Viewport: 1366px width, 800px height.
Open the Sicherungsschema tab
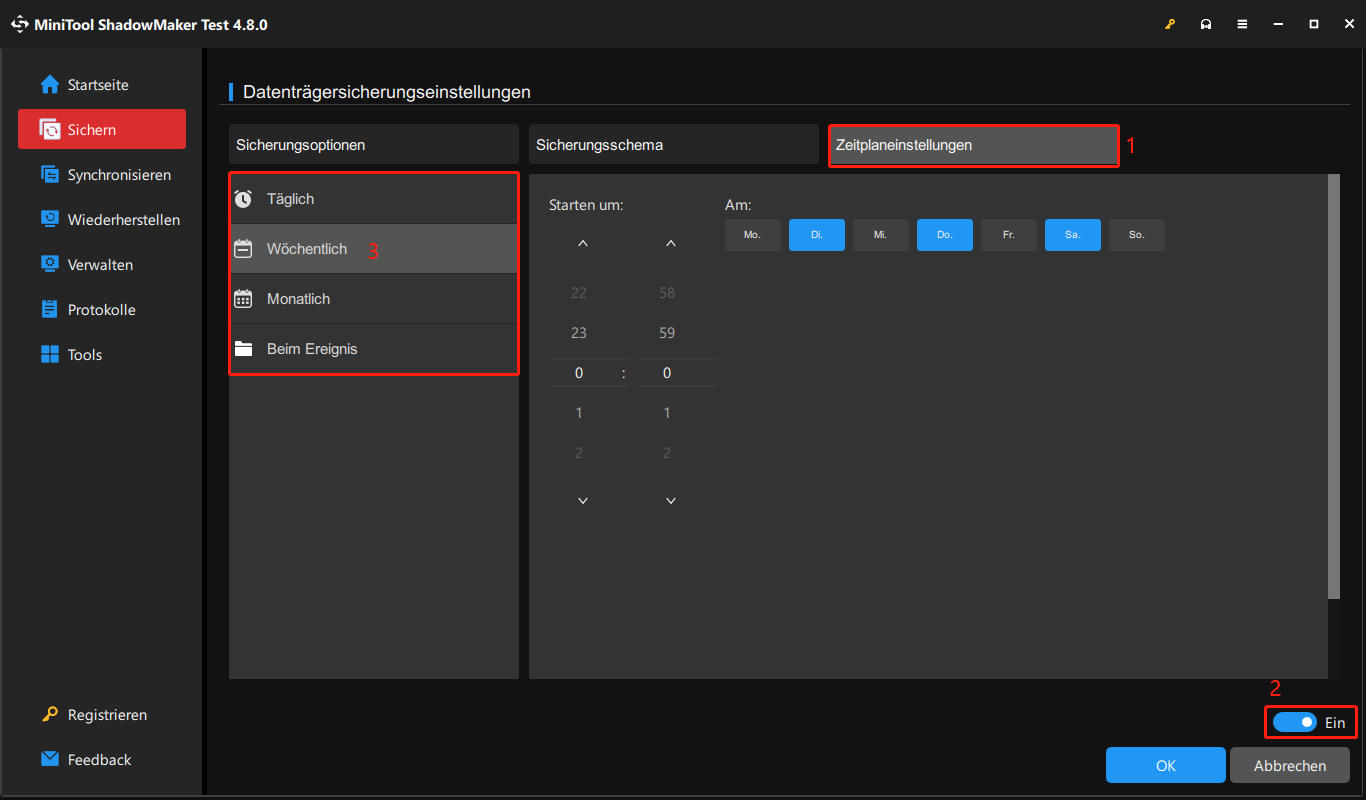(673, 144)
